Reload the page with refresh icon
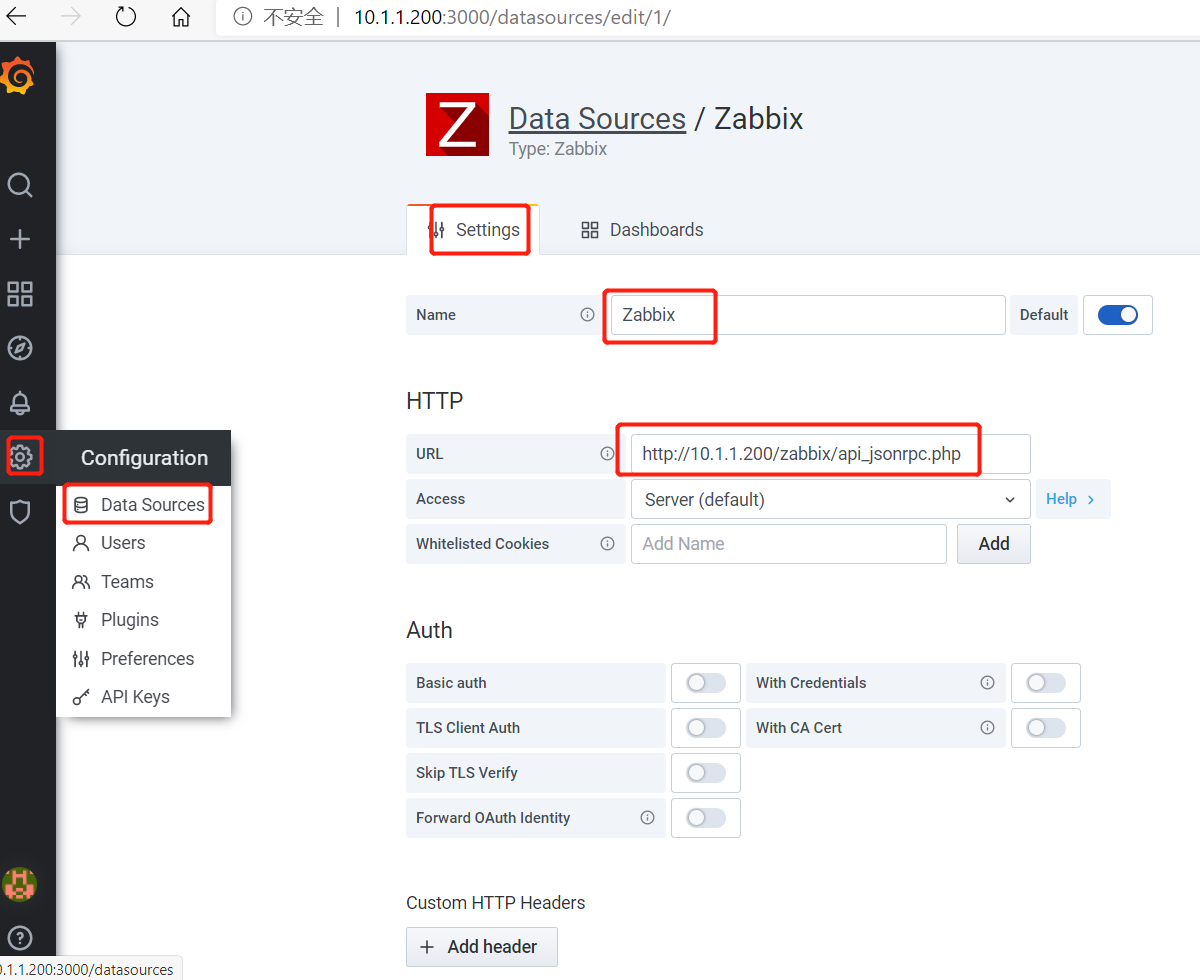The height and width of the screenshot is (980, 1200). 126,17
